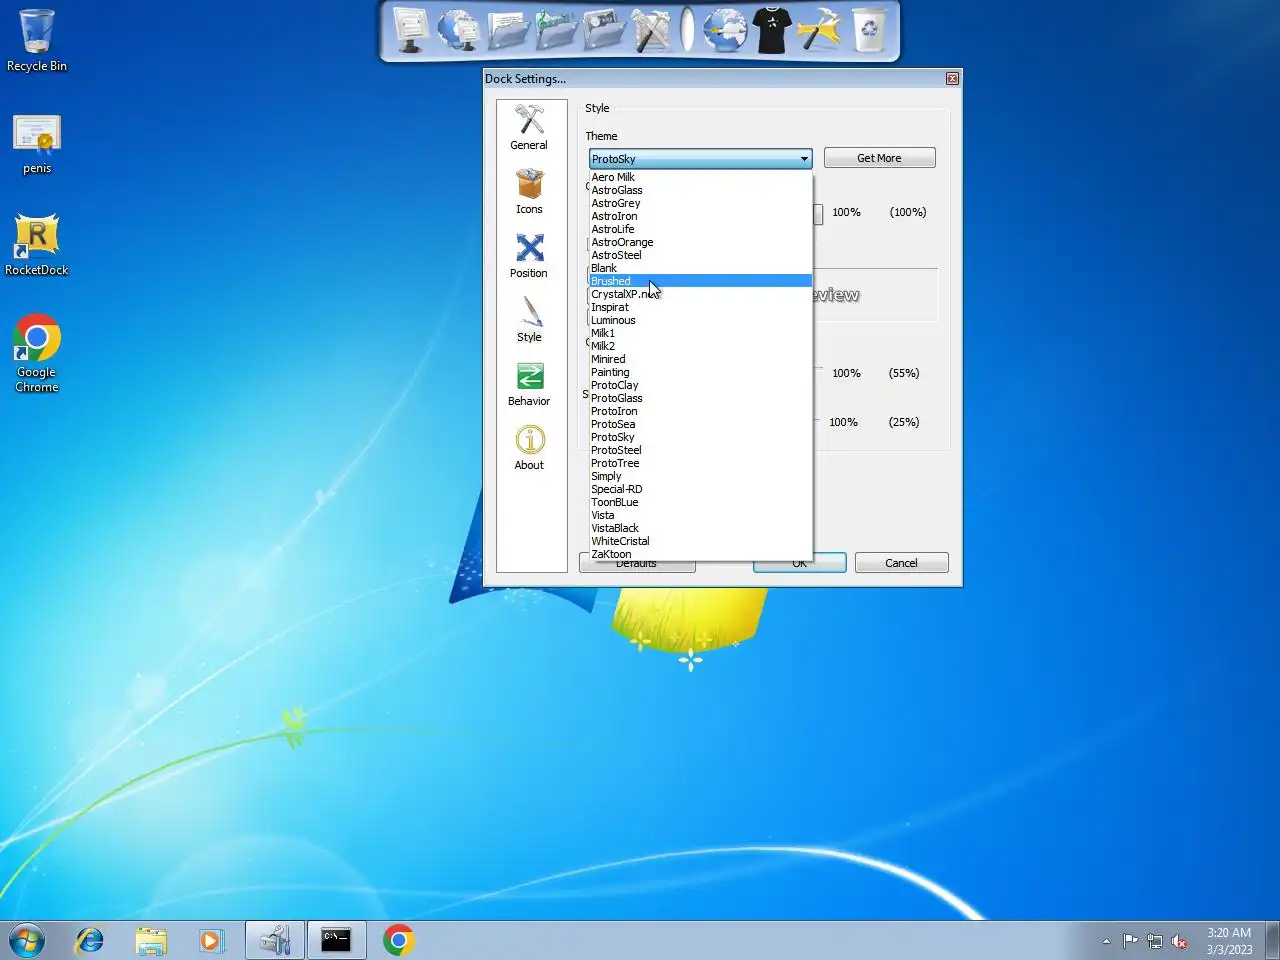Show hidden tray icons arrow
The width and height of the screenshot is (1280, 960).
[1106, 941]
